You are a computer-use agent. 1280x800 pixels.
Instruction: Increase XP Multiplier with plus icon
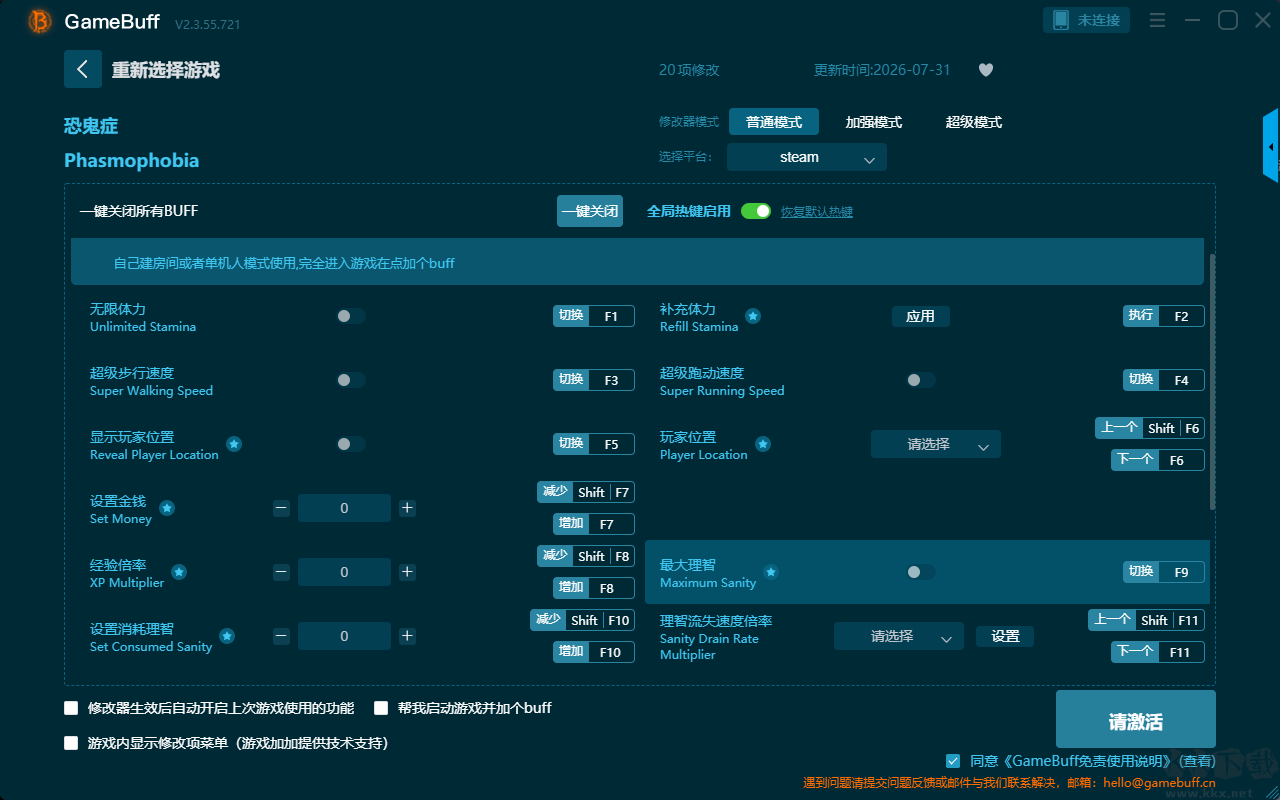point(407,572)
